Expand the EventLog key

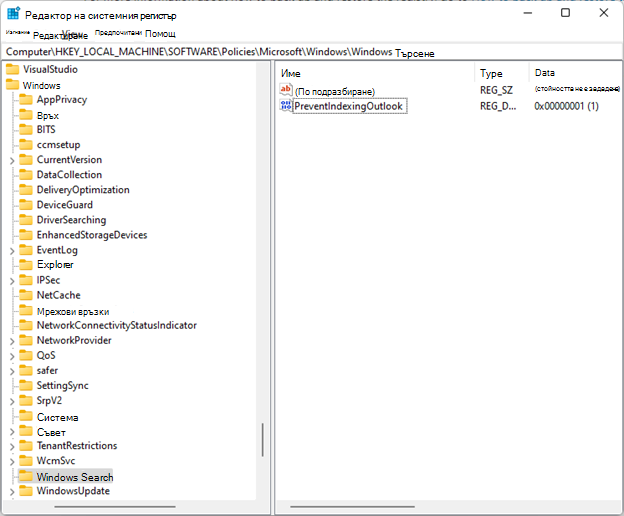coord(12,251)
